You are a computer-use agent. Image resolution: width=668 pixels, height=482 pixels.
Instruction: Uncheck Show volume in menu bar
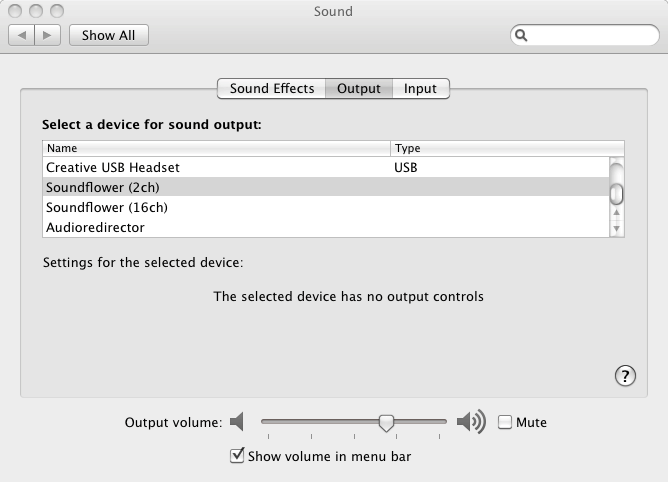coord(237,456)
